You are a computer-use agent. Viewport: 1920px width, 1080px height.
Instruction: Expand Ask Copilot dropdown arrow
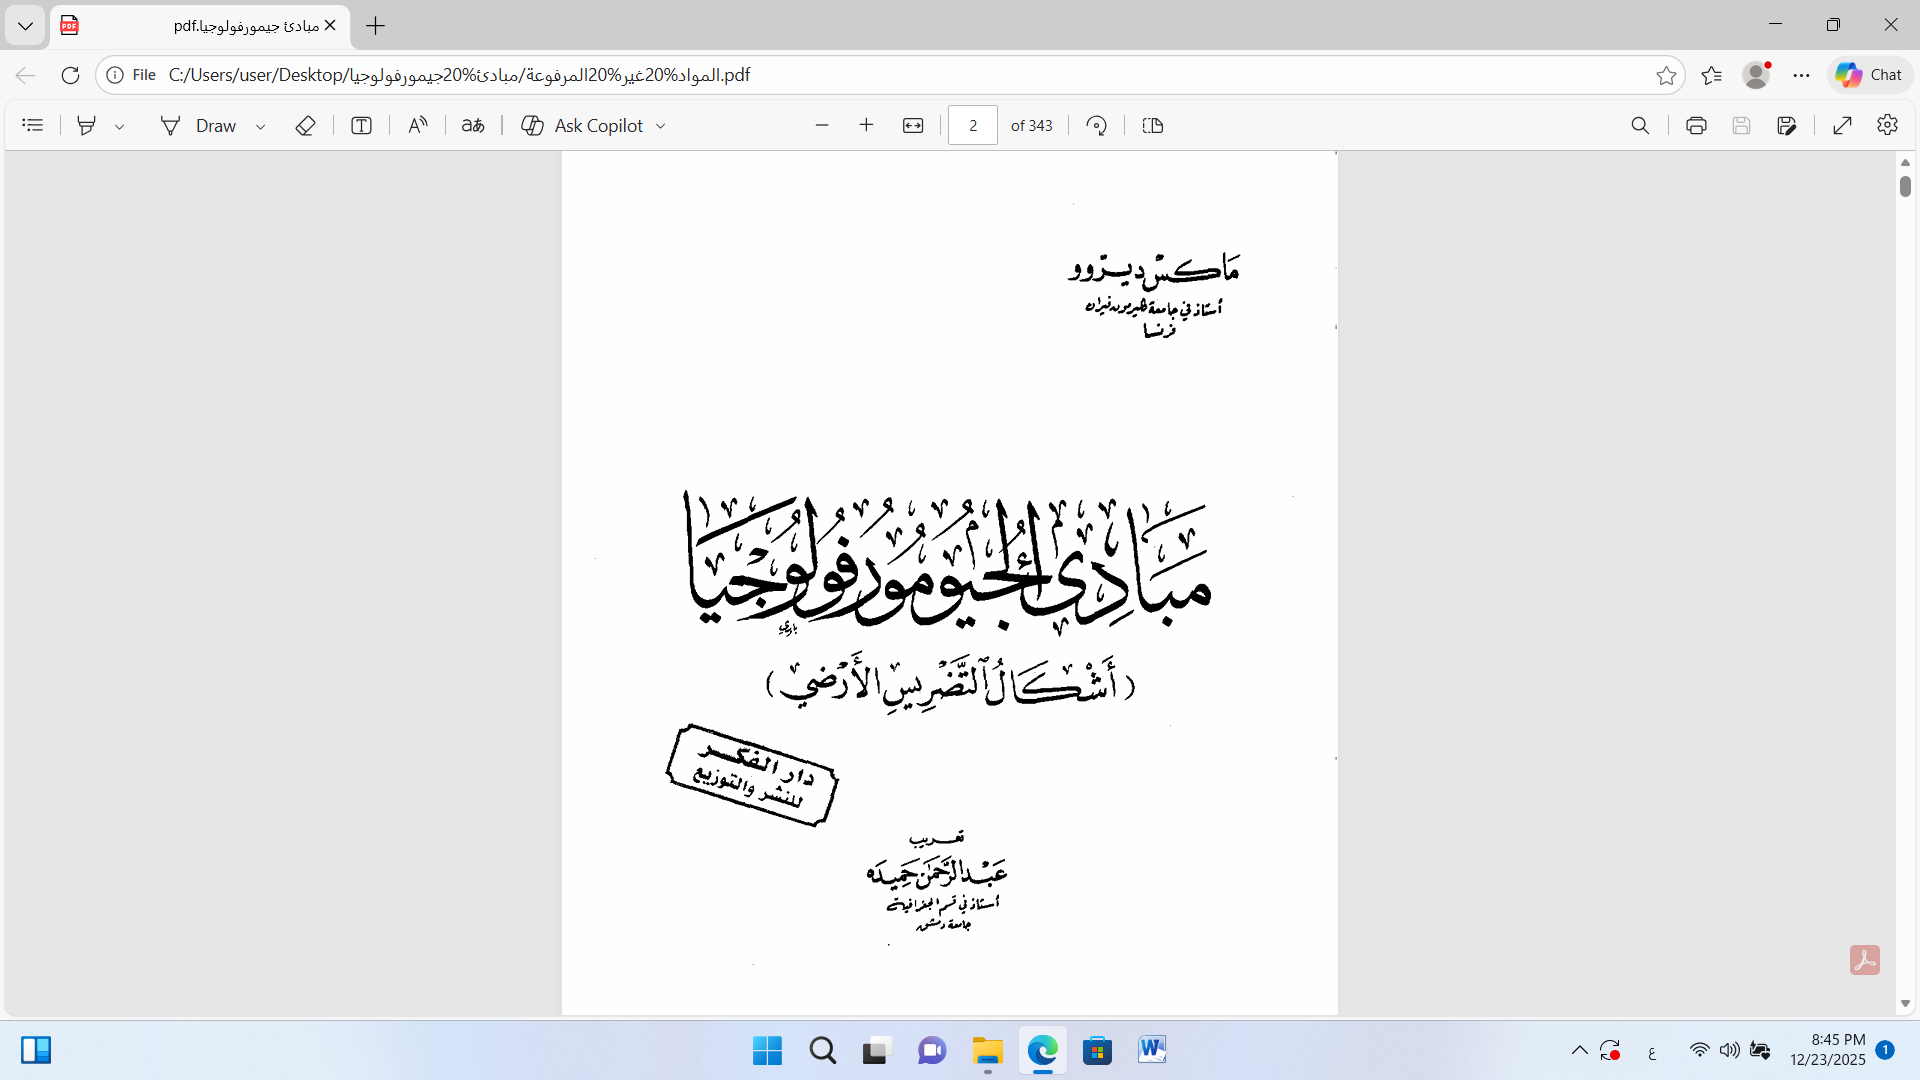[661, 126]
